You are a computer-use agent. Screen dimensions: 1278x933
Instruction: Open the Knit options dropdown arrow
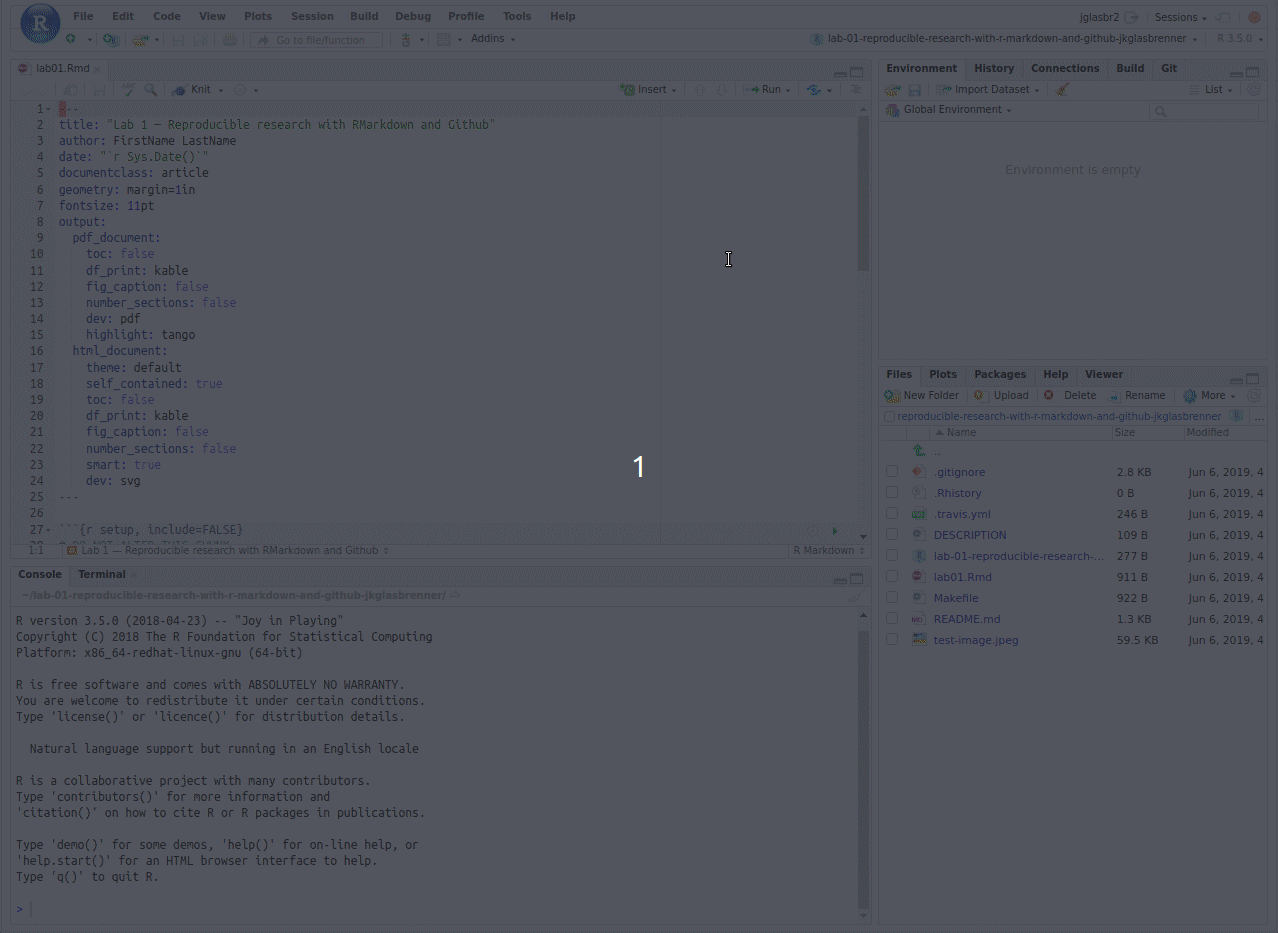(x=220, y=90)
